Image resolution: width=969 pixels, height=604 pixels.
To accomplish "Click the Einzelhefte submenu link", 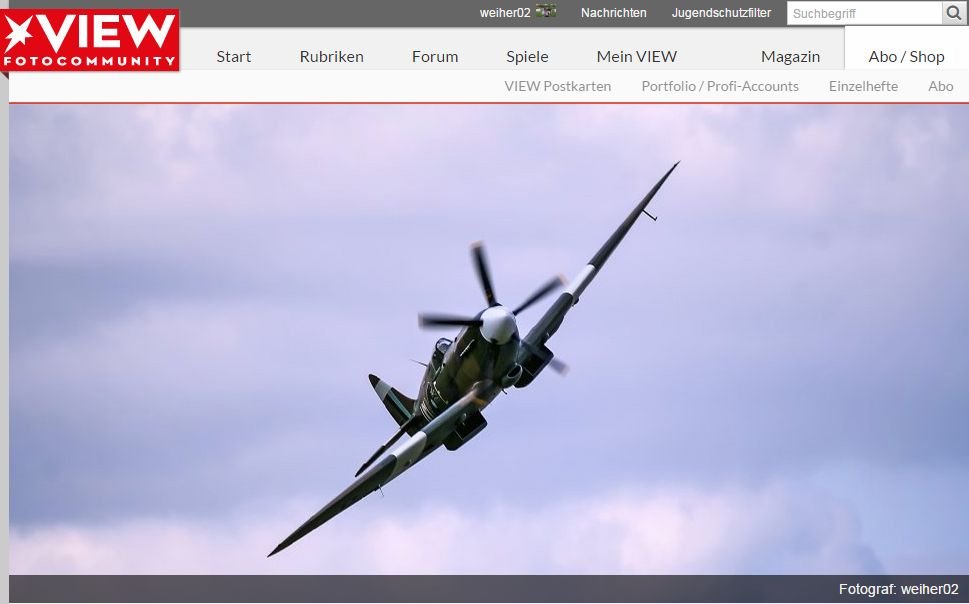I will pos(863,86).
